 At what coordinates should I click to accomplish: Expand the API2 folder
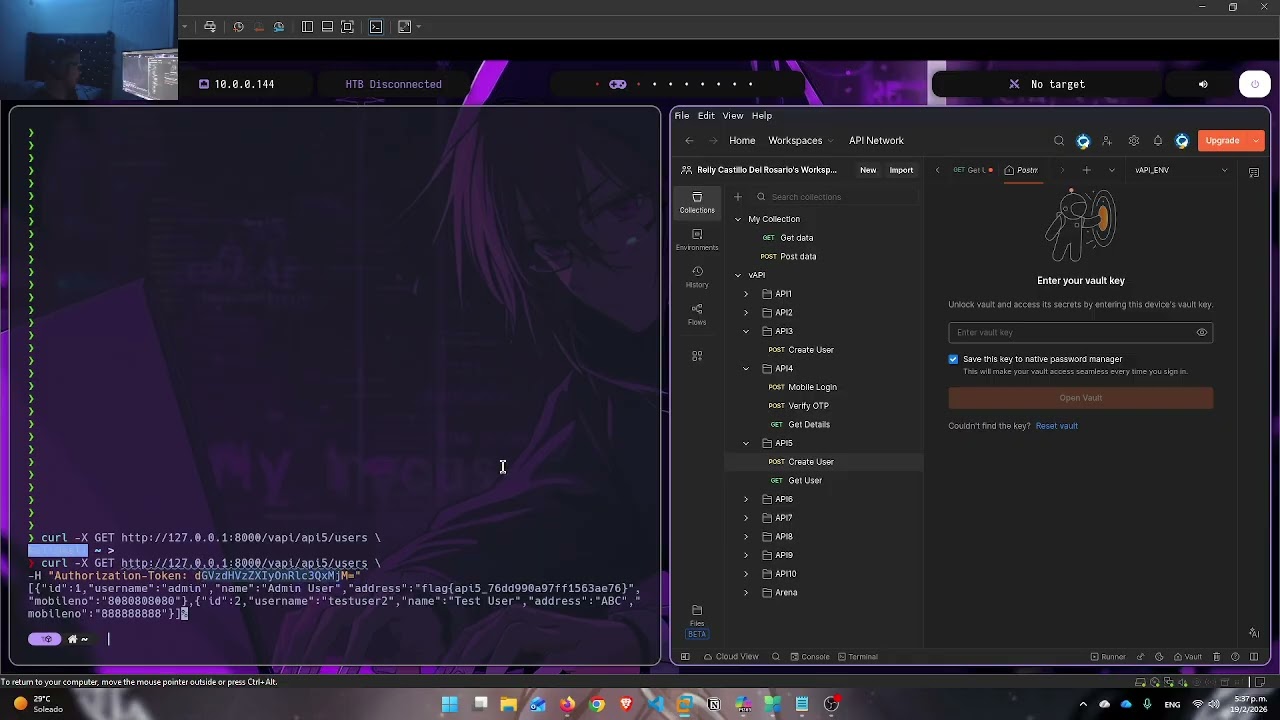tap(746, 313)
